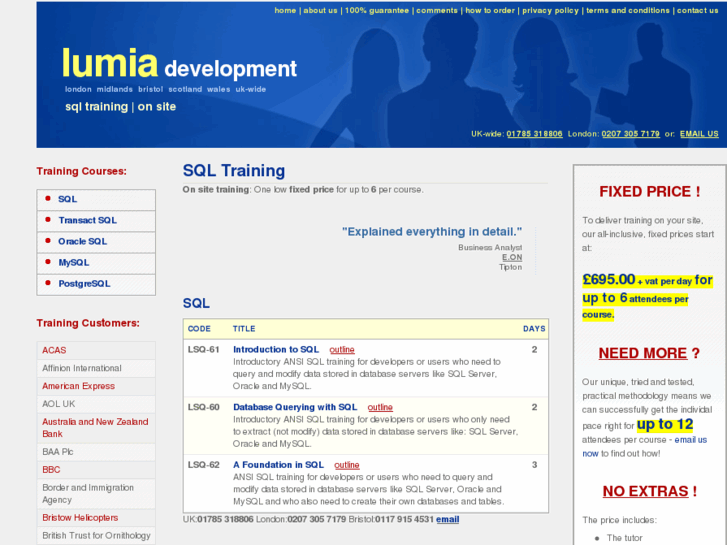
Task: Open the ACAS customer link
Action: (54, 350)
